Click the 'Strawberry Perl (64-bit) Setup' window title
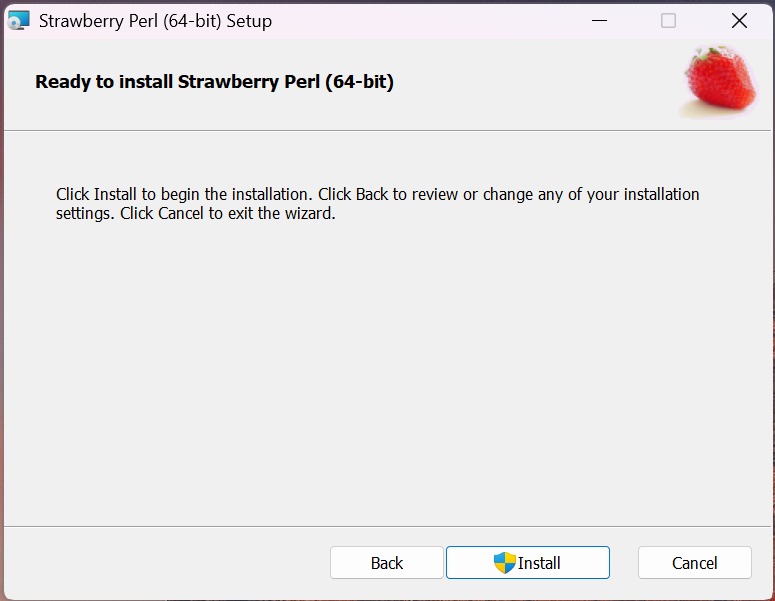Viewport: 775px width, 601px height. pyautogui.click(x=155, y=21)
